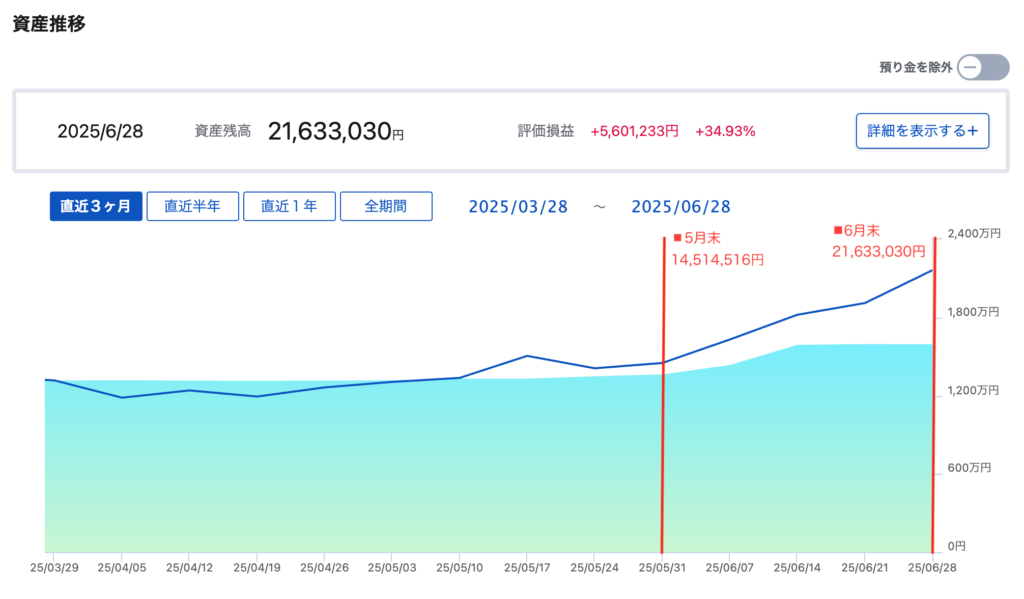Click the 25/04/12 x-axis label
This screenshot has width=1024, height=599.
189,568
